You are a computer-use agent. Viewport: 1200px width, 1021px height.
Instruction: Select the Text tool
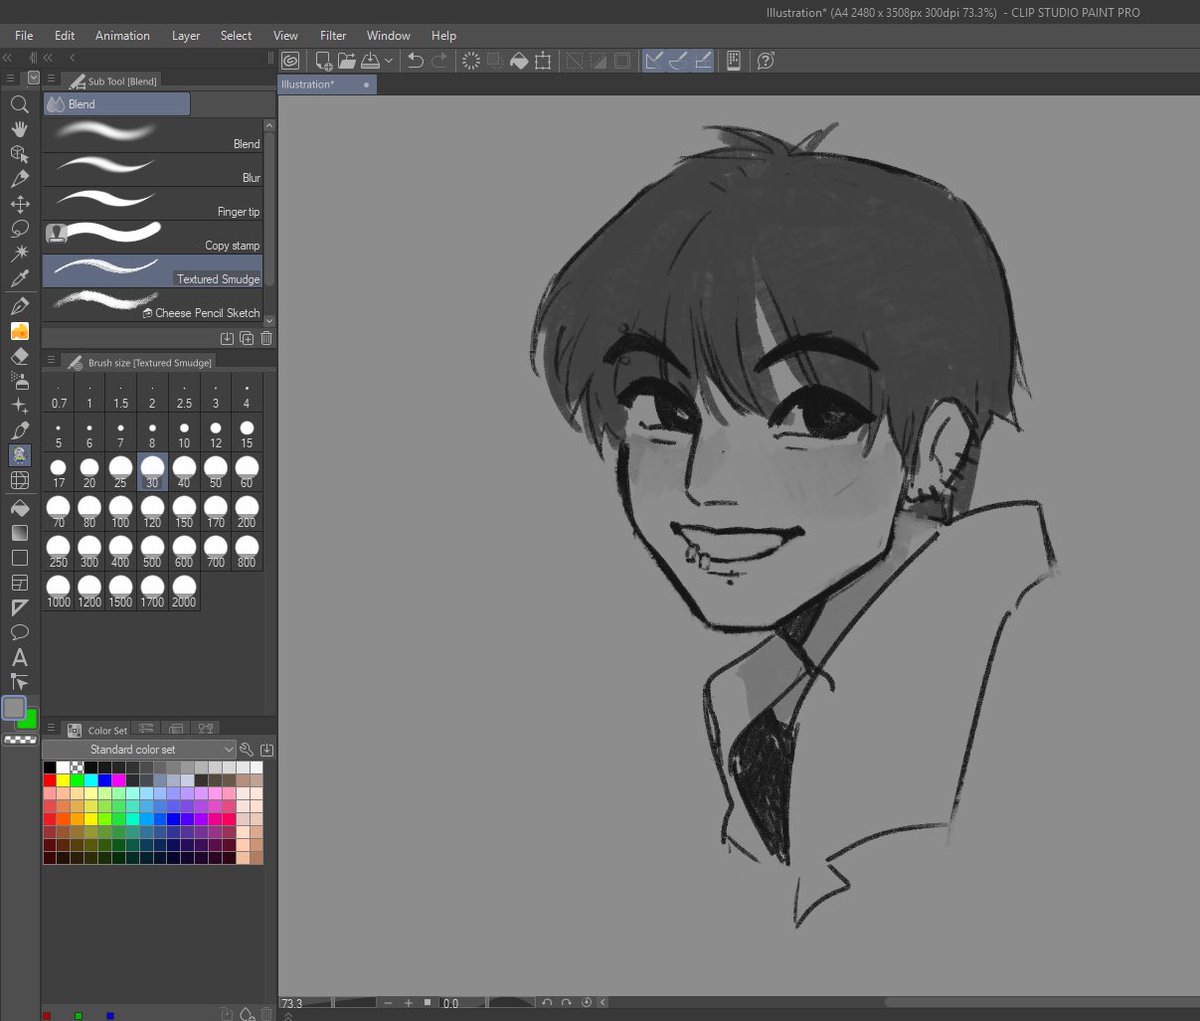(x=19, y=658)
